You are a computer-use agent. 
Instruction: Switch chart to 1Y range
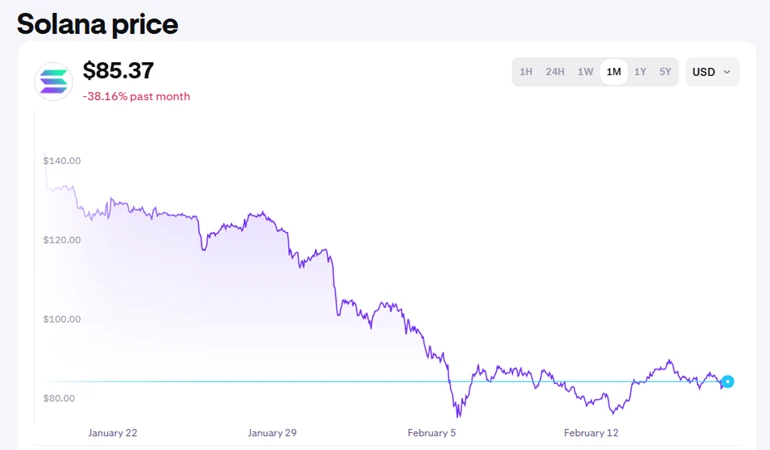(640, 72)
